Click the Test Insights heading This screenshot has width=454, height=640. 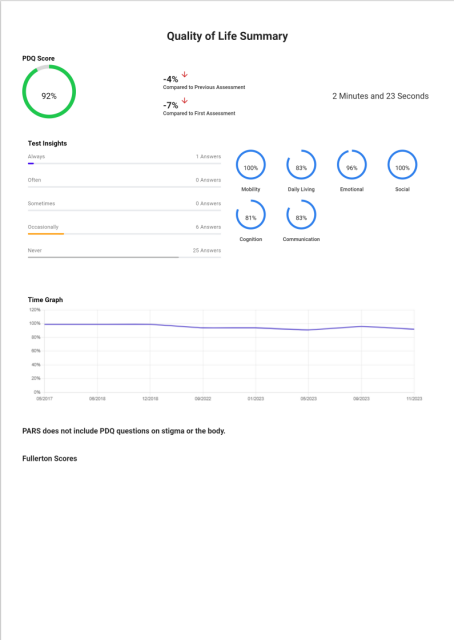tap(47, 143)
